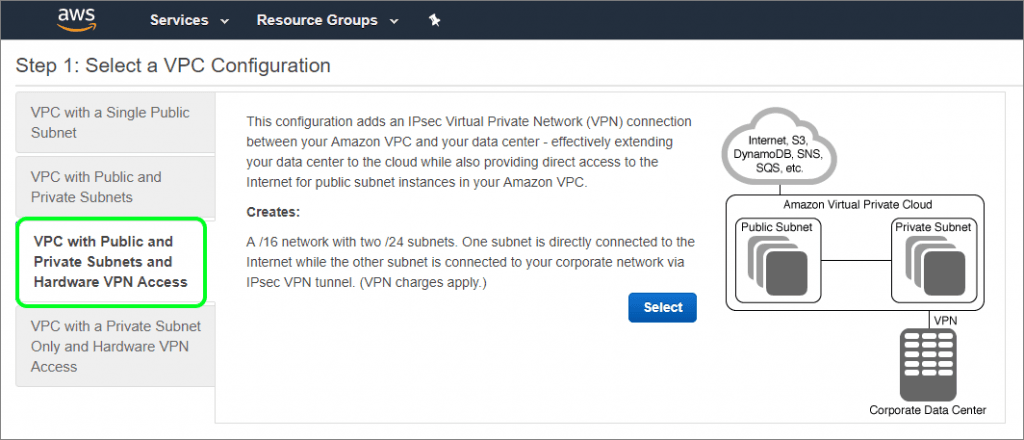Click the Amazon Virtual Private Cloud label

coord(857,204)
